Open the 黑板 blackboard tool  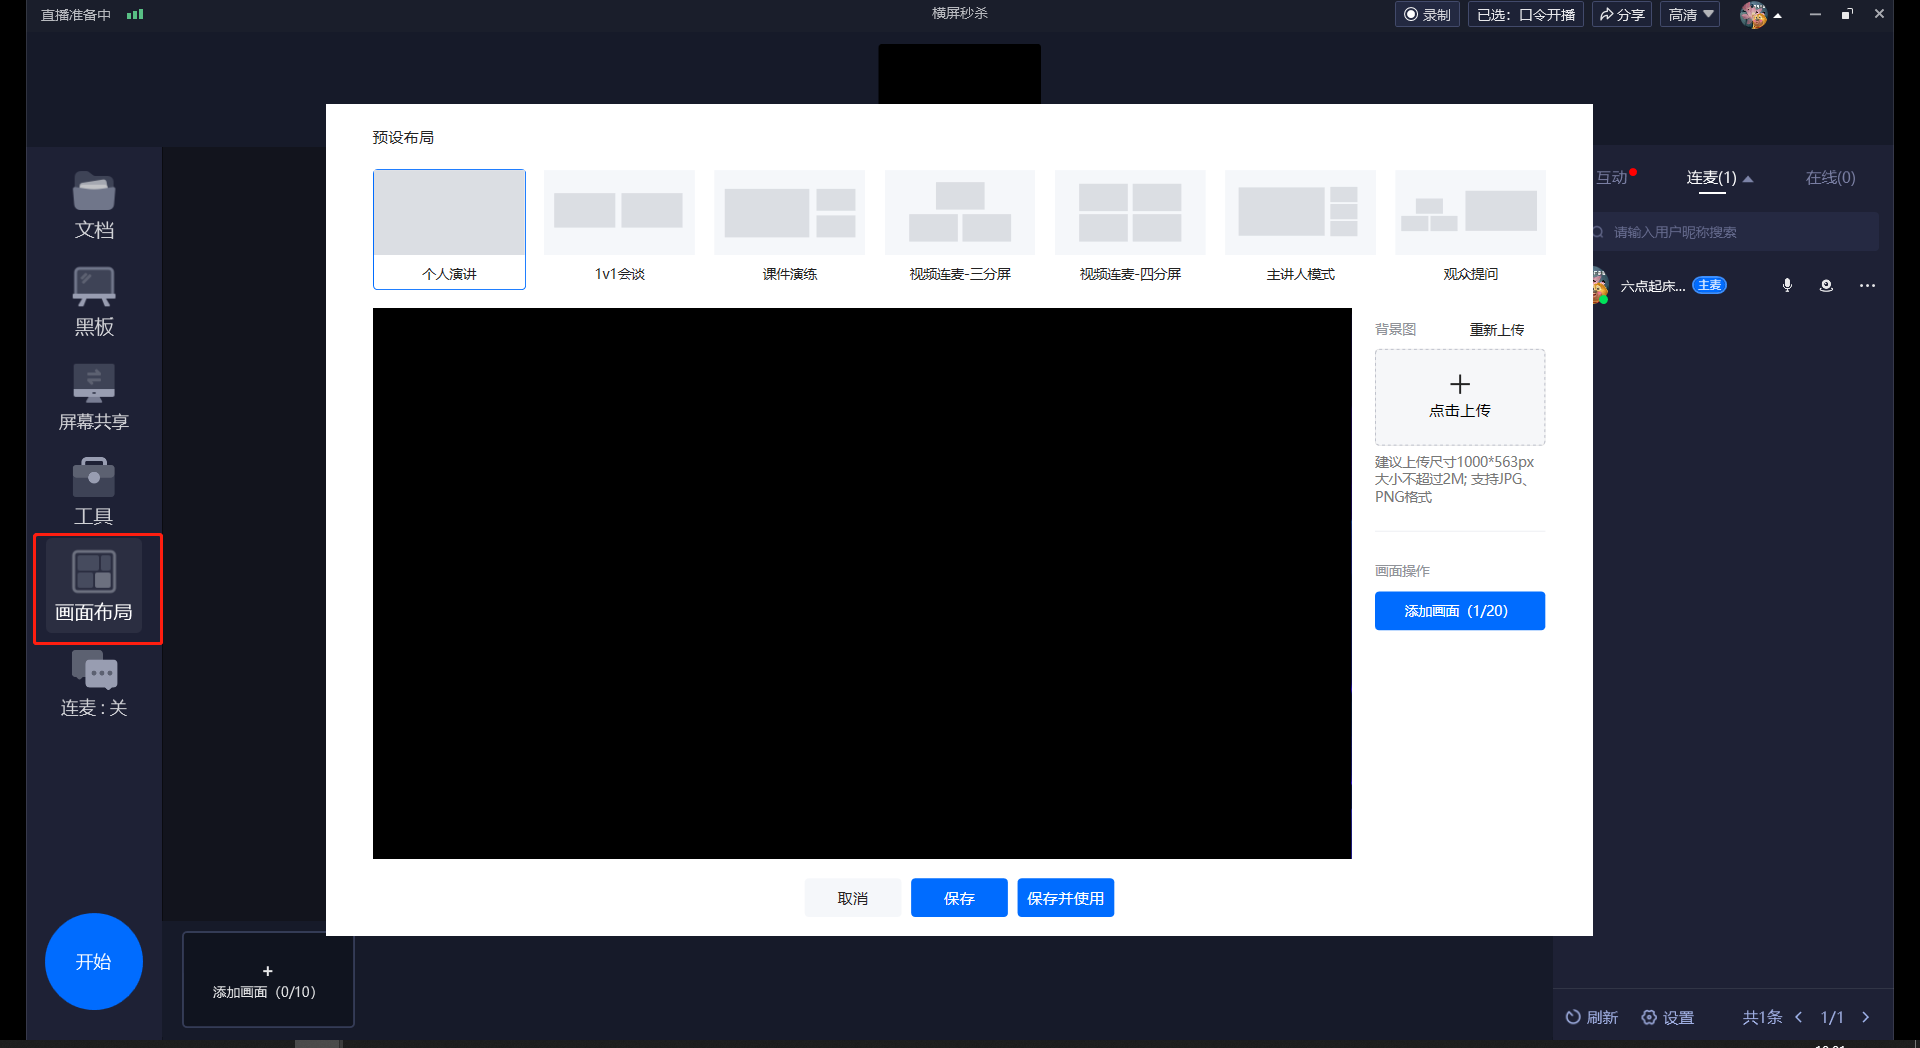94,302
